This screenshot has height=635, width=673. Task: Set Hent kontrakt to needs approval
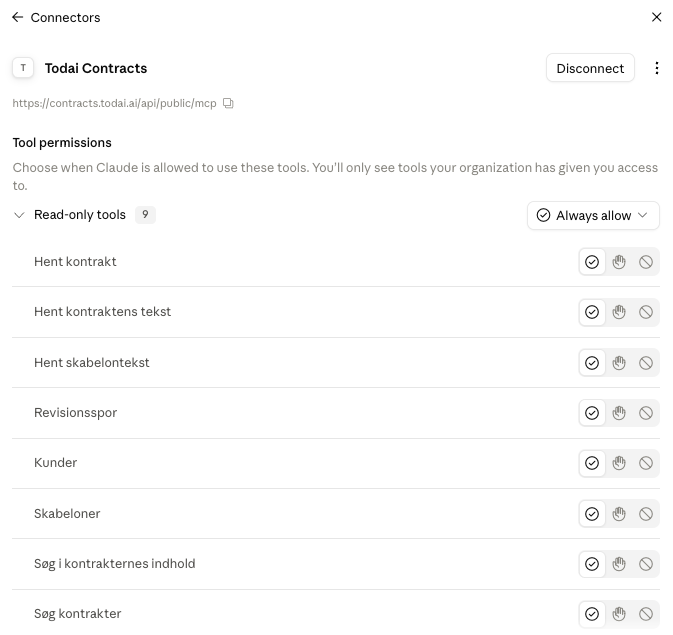pos(618,262)
